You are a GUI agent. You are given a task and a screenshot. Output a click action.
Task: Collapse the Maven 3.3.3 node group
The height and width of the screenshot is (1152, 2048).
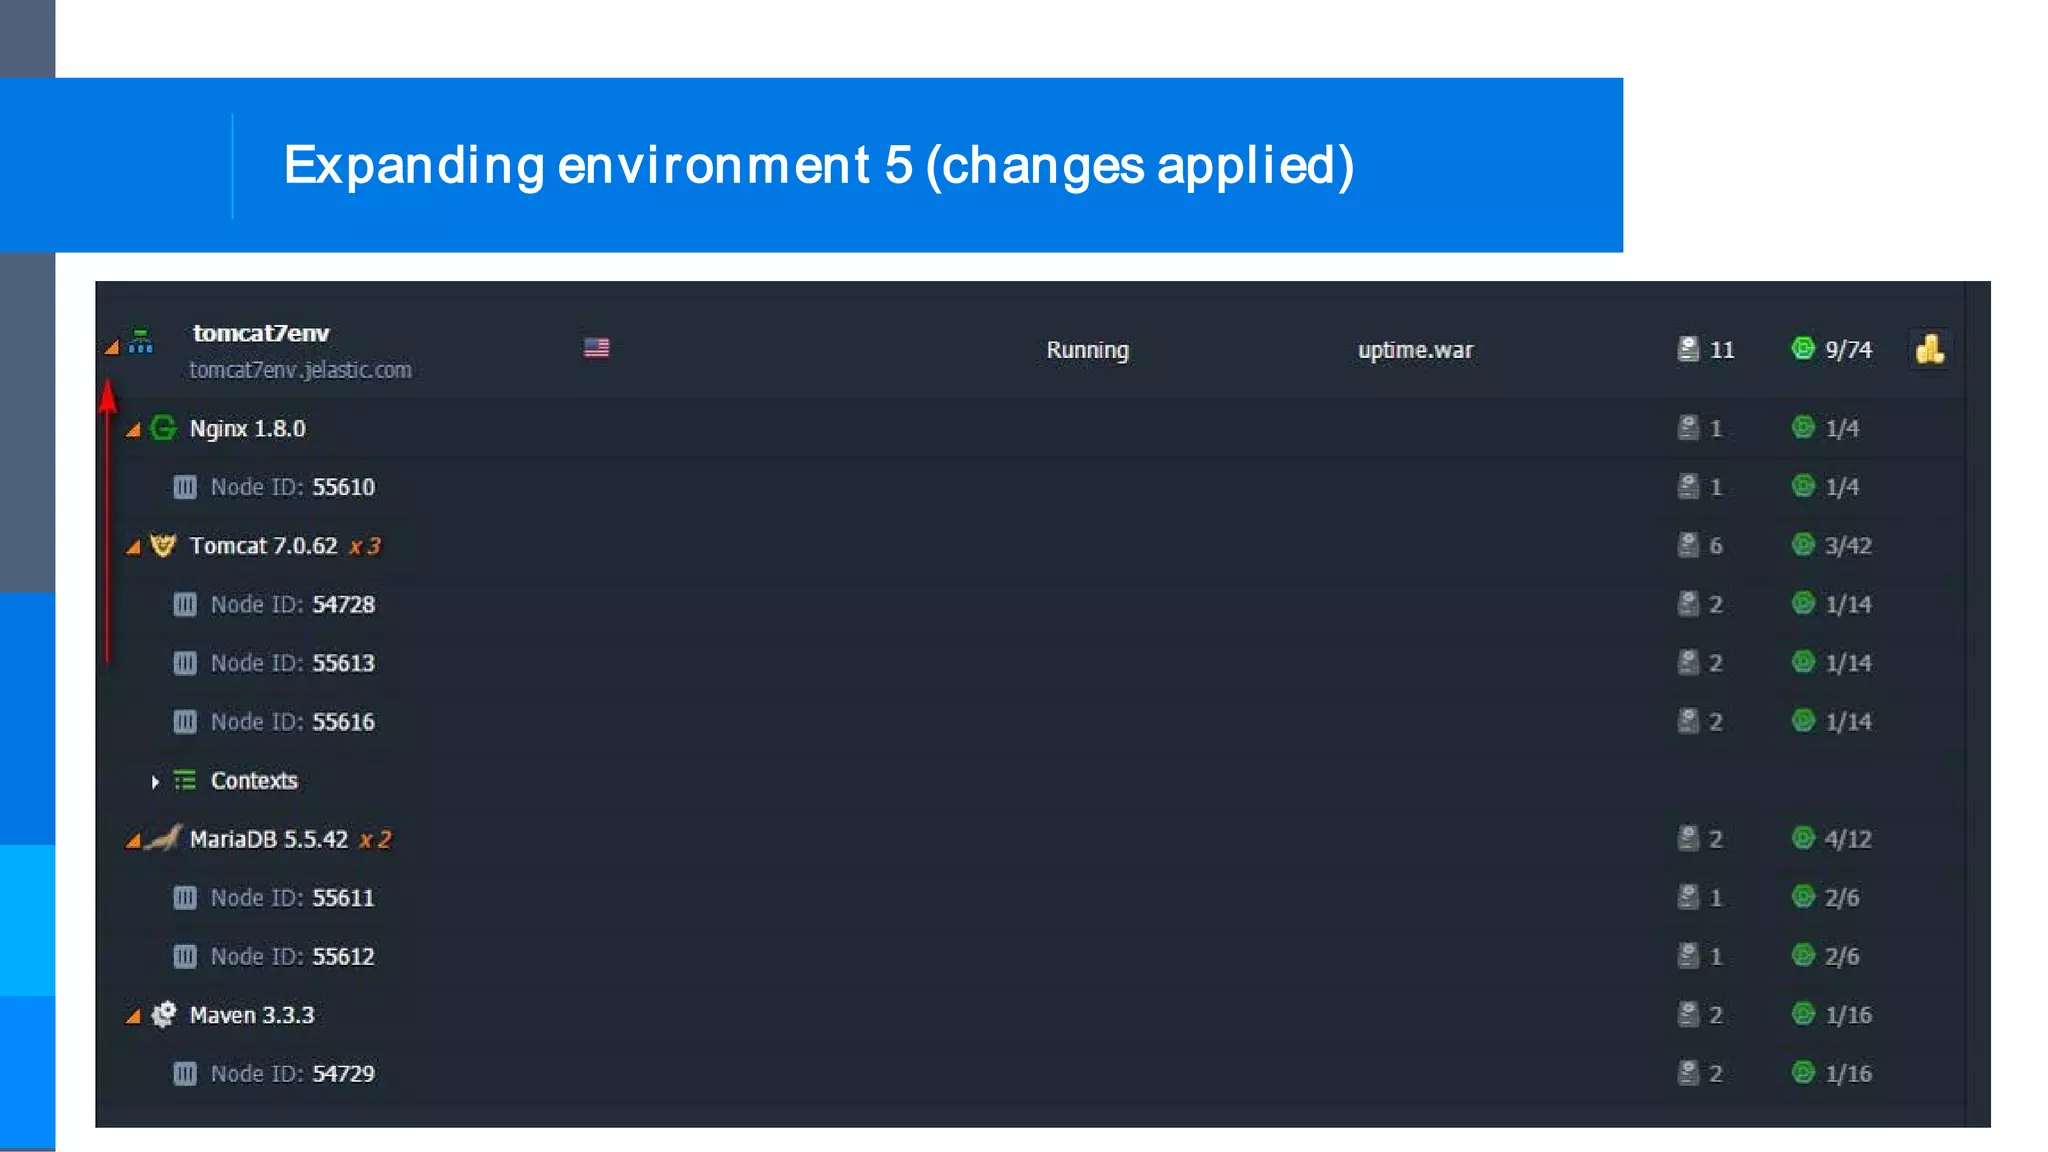pos(133,1016)
